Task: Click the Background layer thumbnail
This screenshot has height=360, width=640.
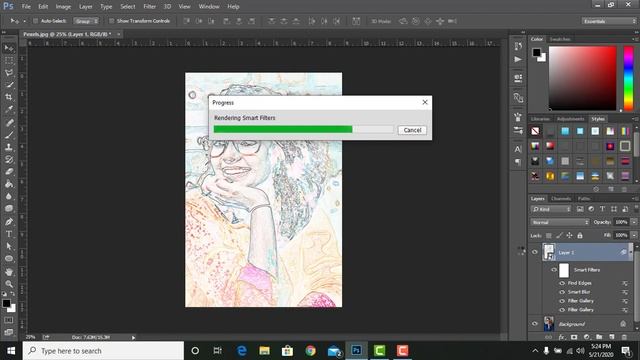Action: click(549, 324)
